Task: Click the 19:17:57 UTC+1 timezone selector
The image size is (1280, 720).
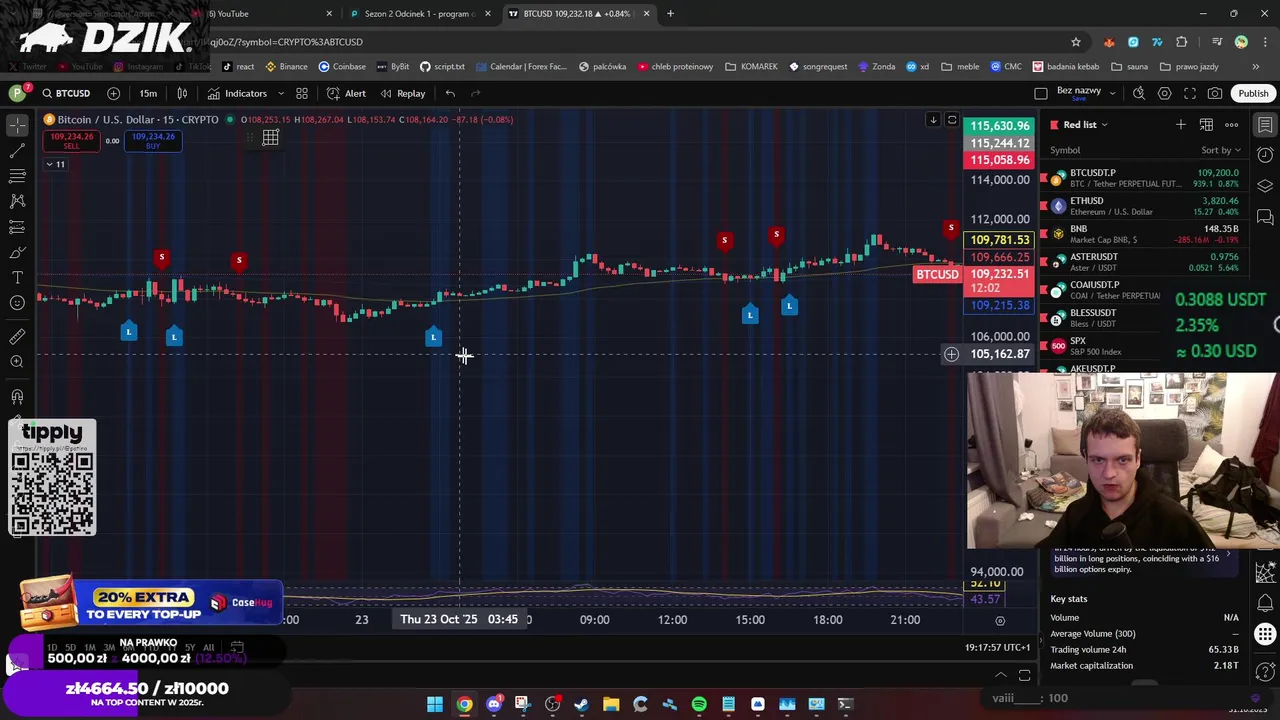Action: click(997, 647)
